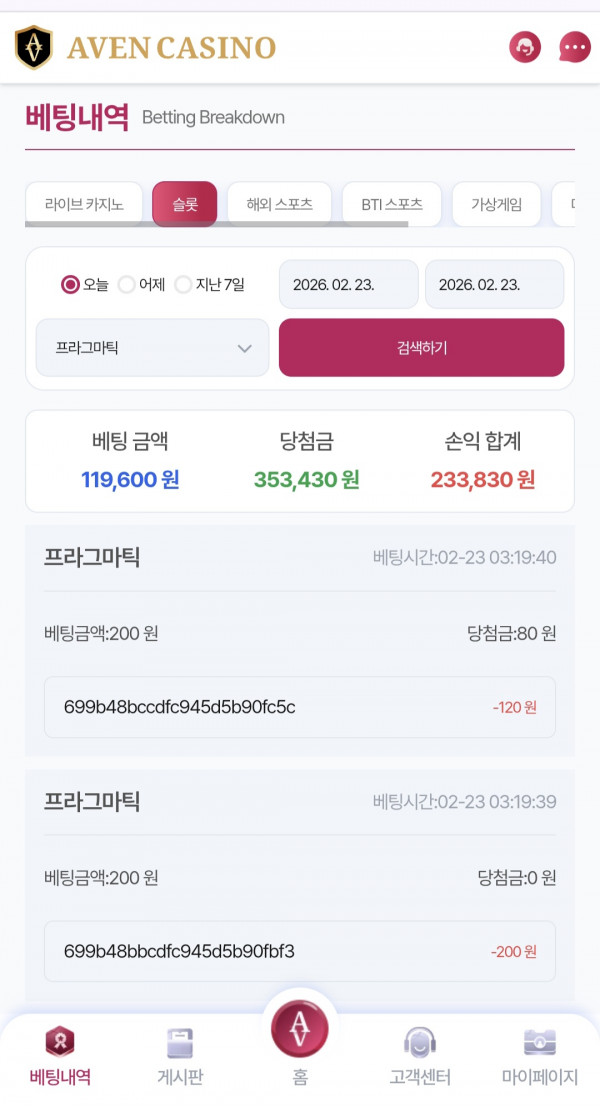Screen dimensions: 600x1112
Task: Select the BTI 스포츠 category
Action: point(393,203)
